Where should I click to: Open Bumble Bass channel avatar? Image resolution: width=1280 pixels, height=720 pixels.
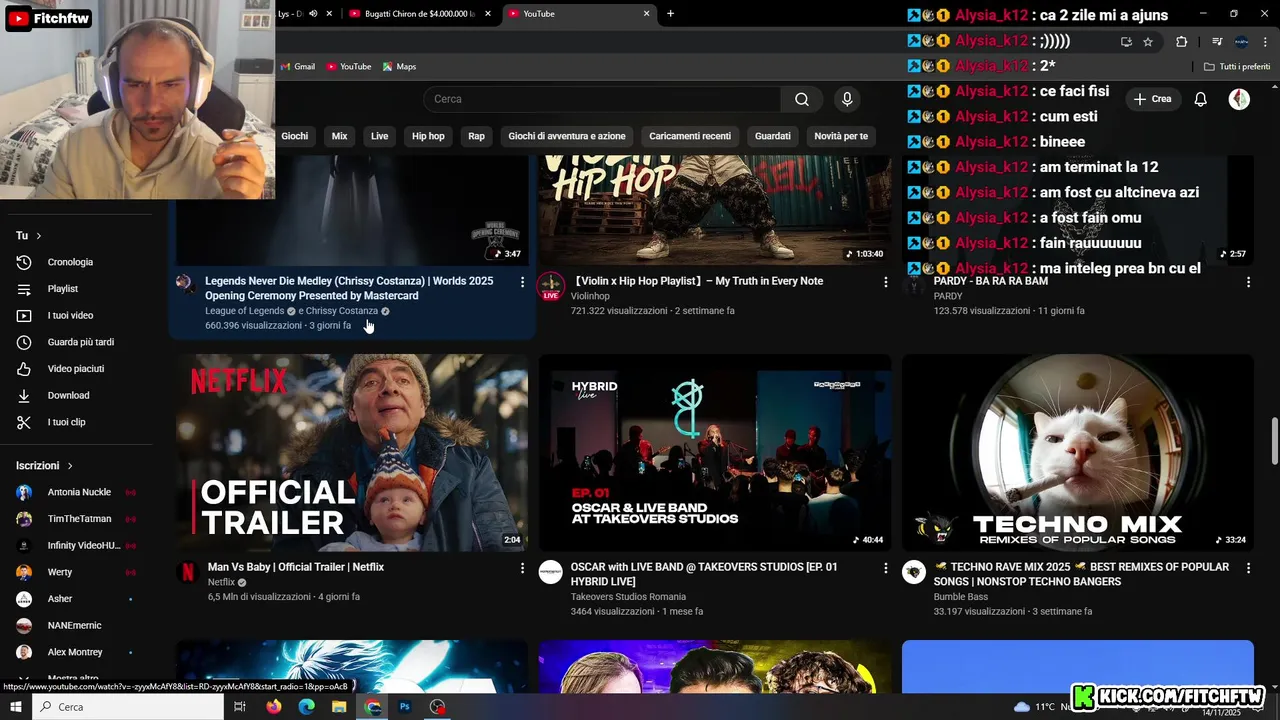coord(913,572)
